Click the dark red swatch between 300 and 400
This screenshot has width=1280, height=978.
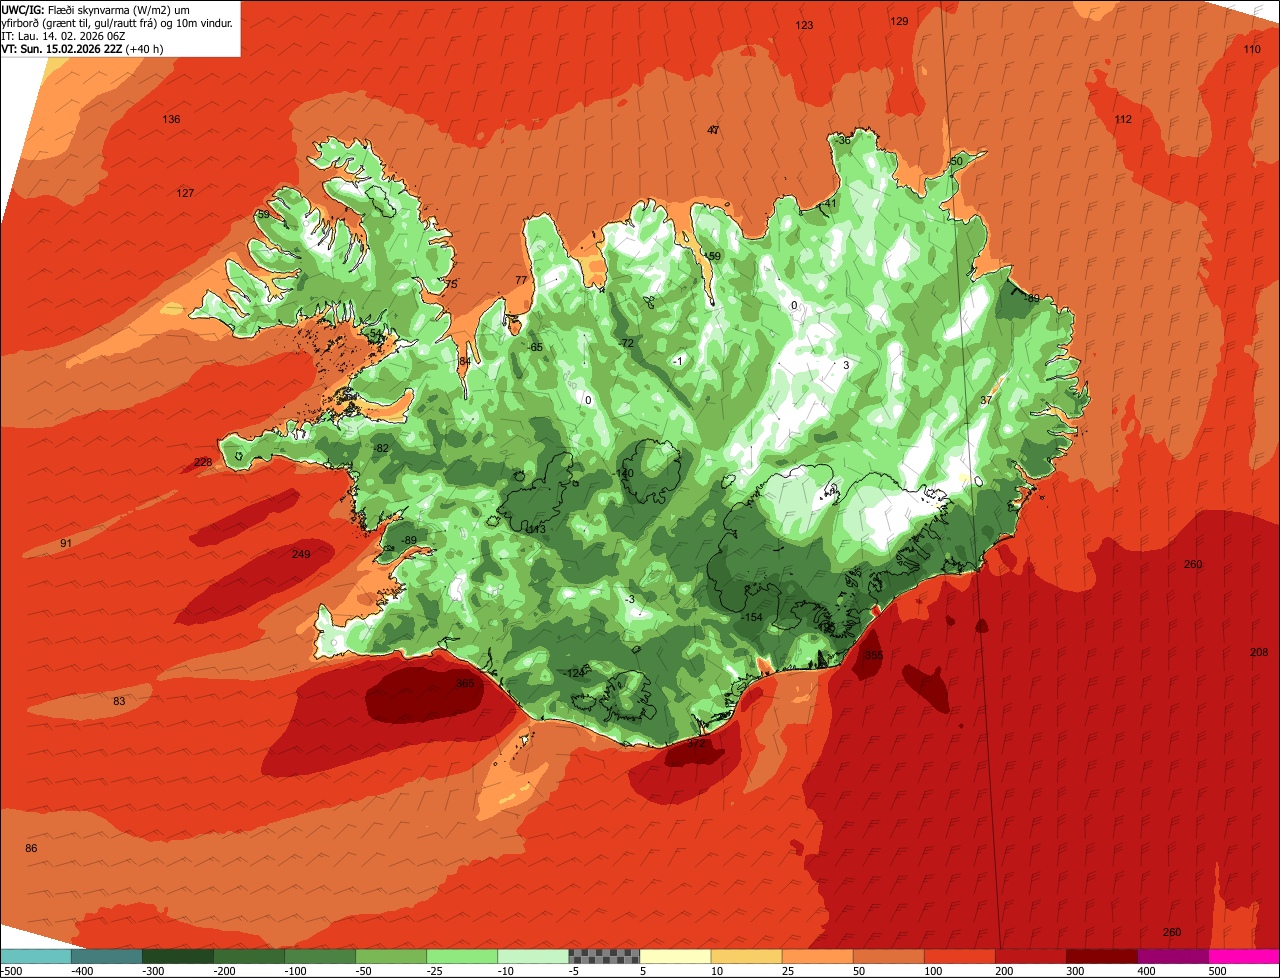[x=1100, y=956]
